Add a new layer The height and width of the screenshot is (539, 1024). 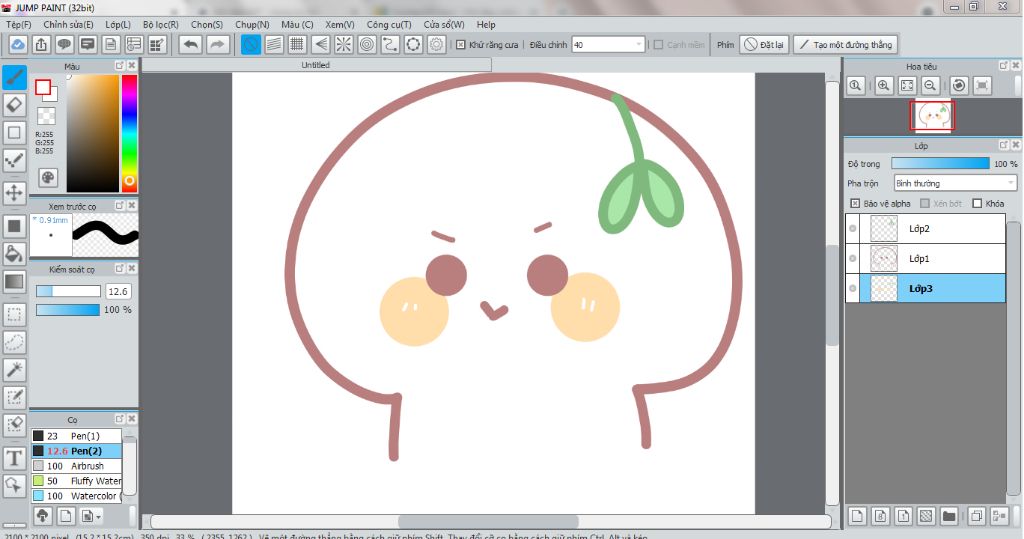[x=857, y=516]
